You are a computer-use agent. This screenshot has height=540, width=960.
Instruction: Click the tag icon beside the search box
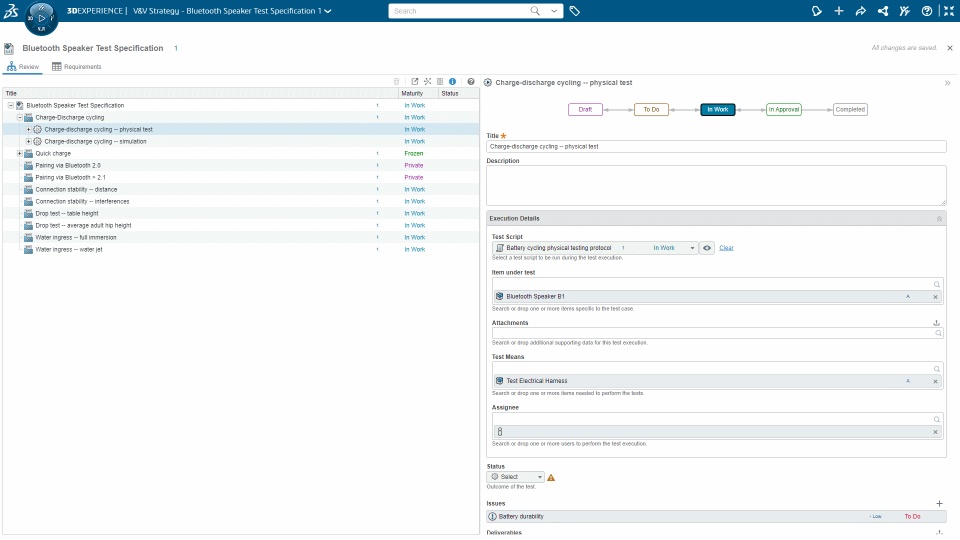click(574, 11)
